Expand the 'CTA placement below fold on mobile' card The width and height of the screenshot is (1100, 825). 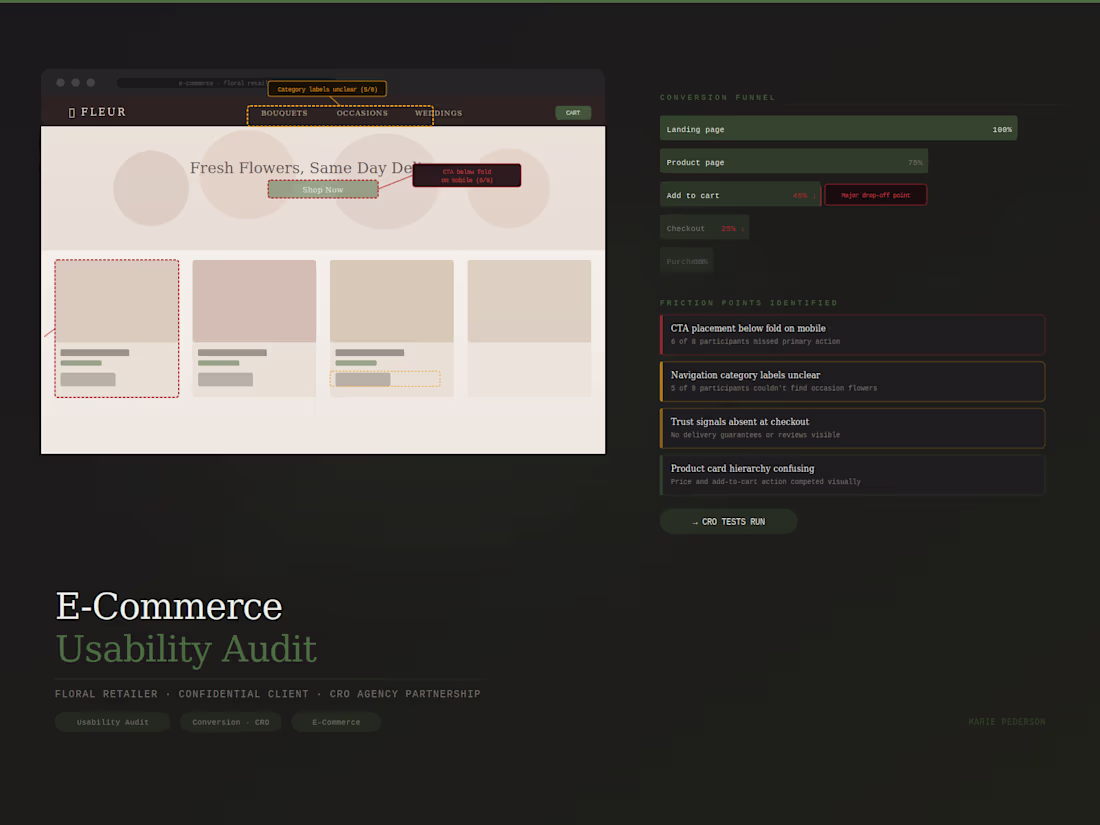[x=852, y=334]
